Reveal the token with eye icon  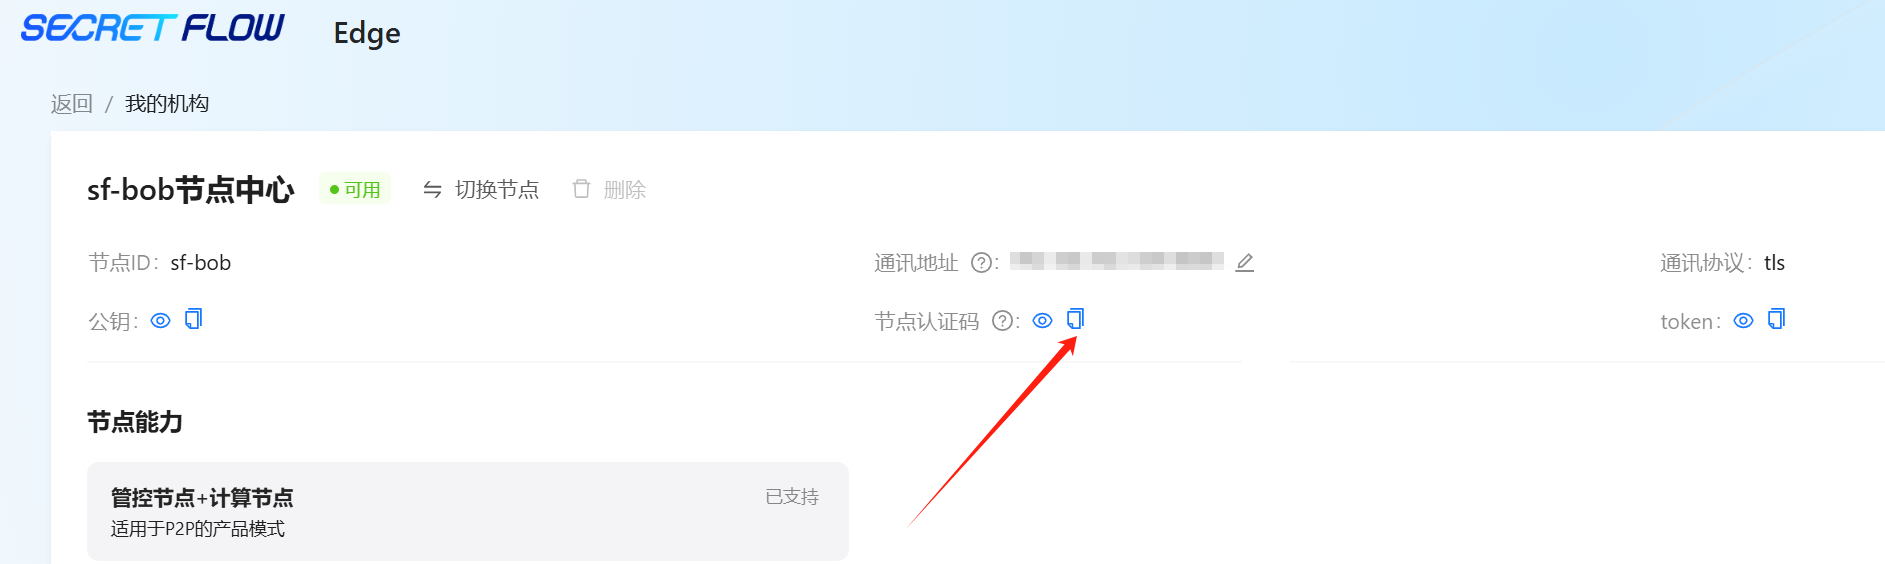click(x=1744, y=320)
